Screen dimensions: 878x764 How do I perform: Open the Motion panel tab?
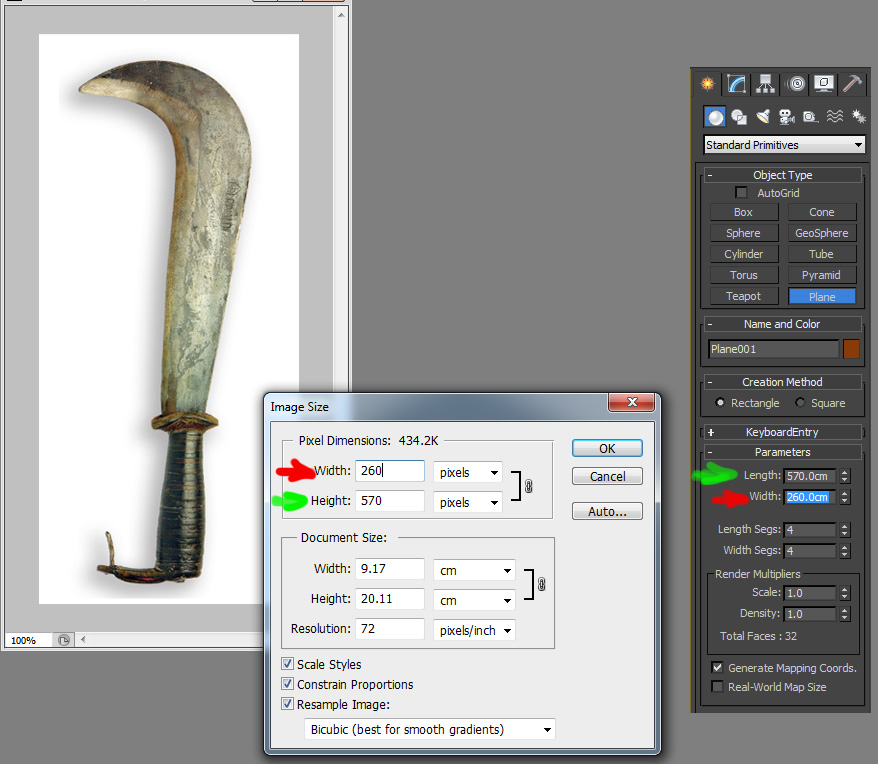pyautogui.click(x=796, y=84)
